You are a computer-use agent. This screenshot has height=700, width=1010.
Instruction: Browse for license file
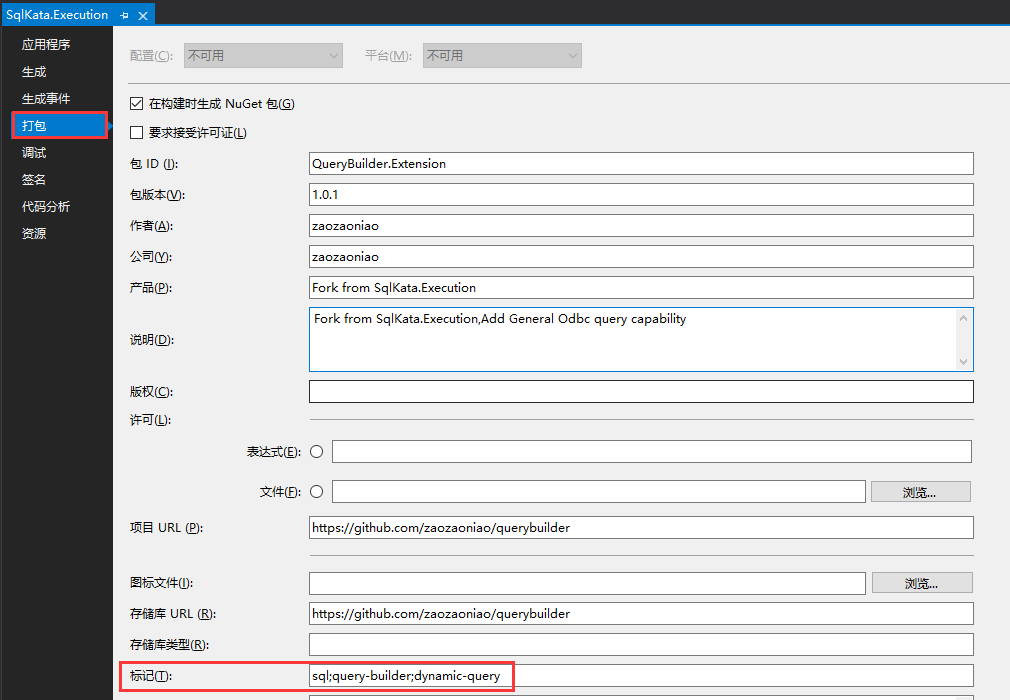(920, 492)
